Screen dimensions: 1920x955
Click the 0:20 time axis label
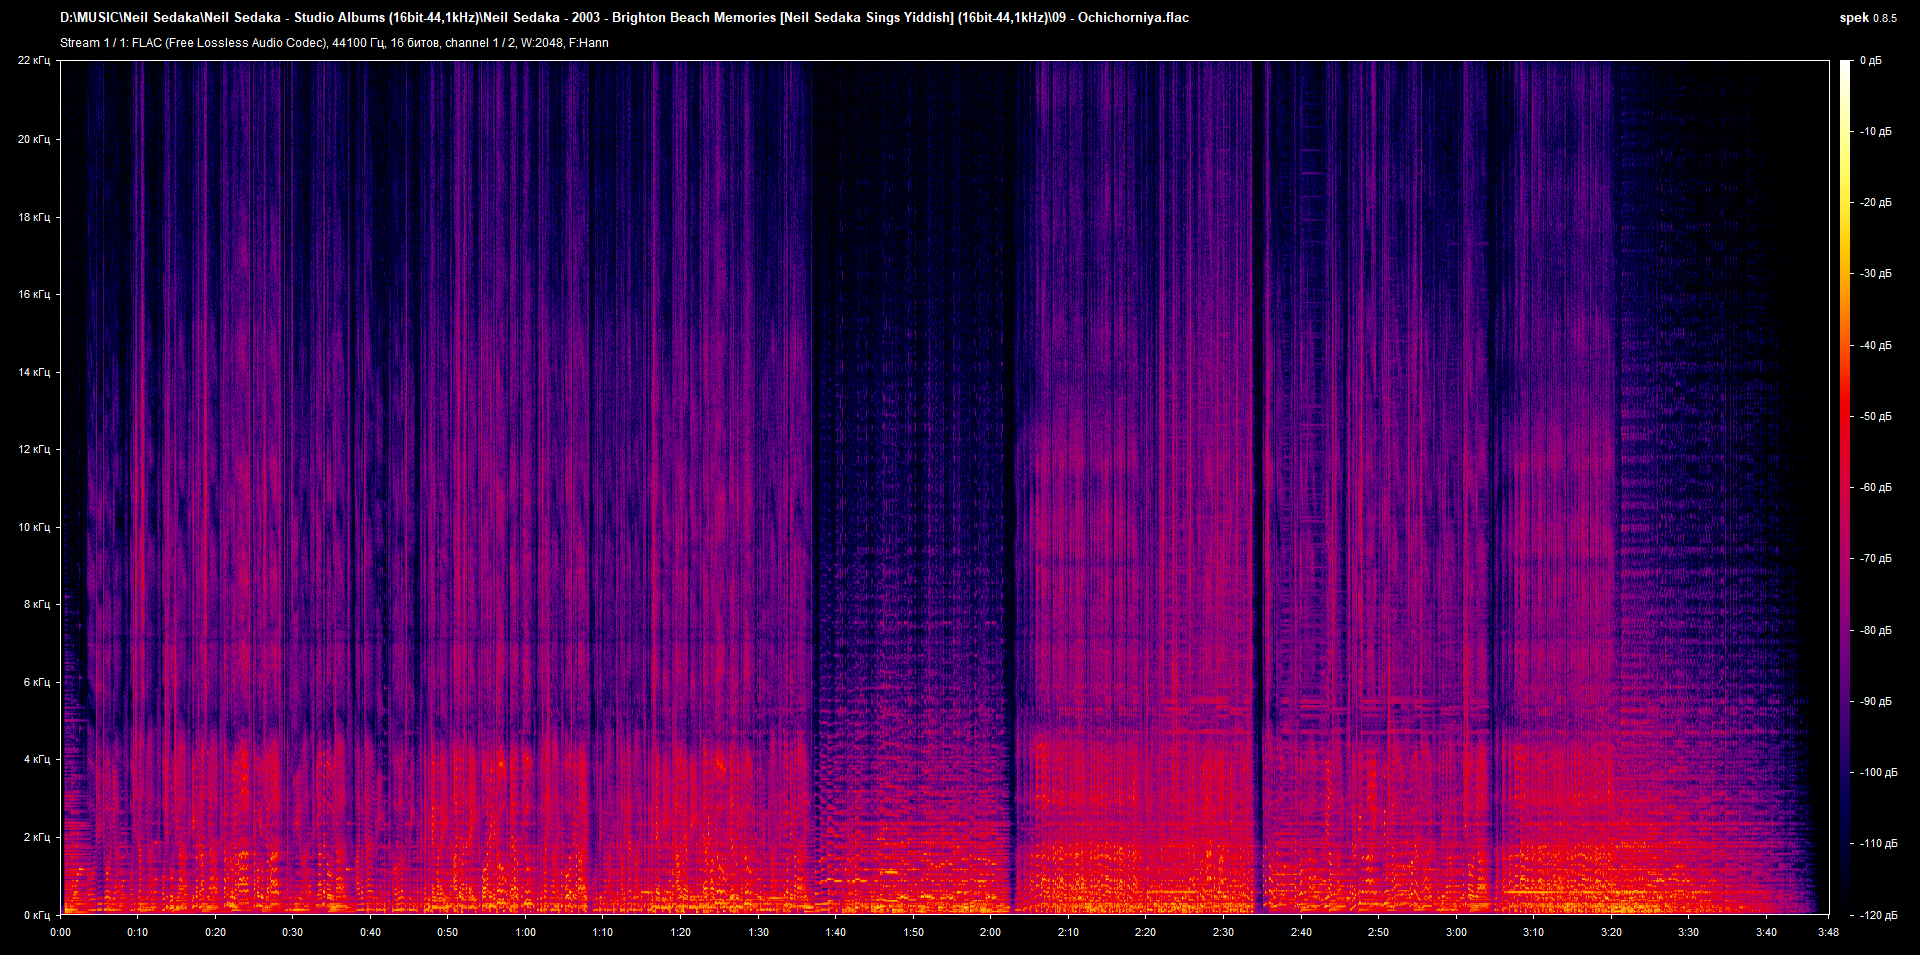point(215,932)
